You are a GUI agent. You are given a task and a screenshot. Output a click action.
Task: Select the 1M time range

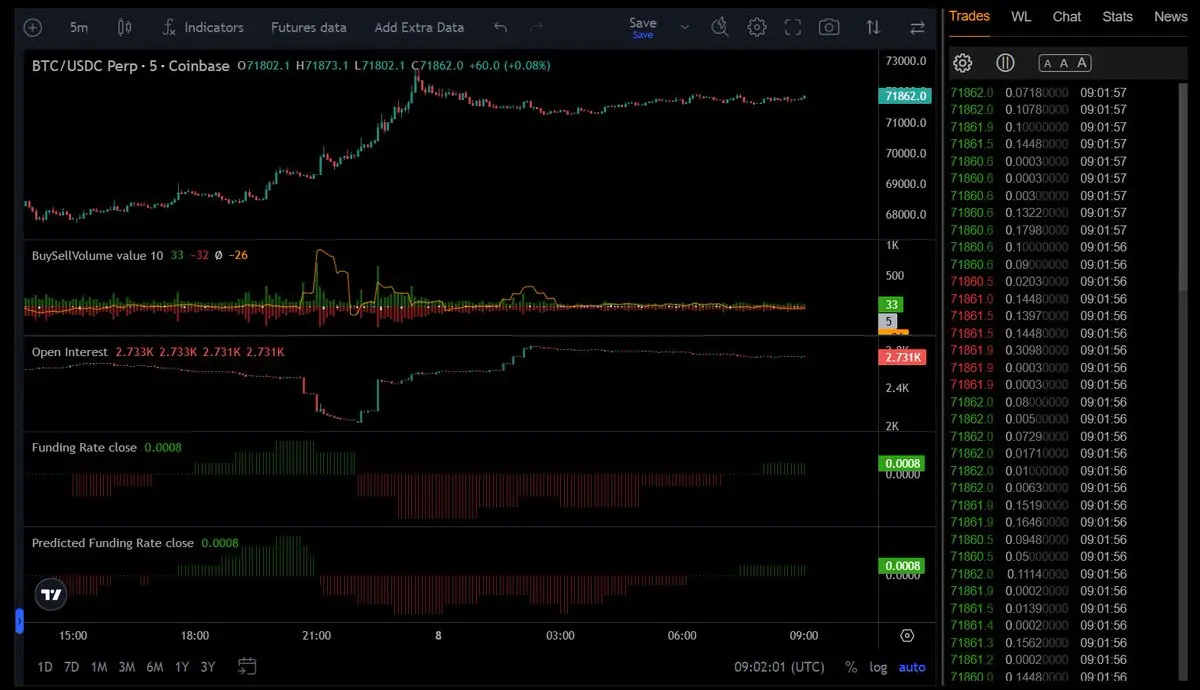tap(99, 667)
